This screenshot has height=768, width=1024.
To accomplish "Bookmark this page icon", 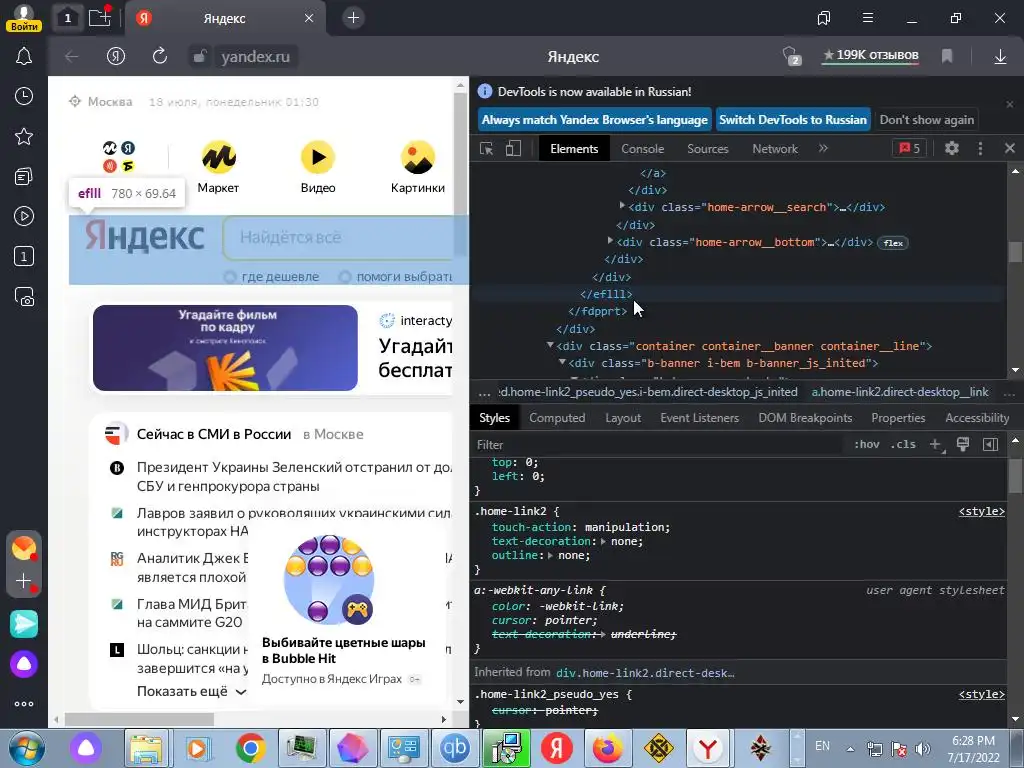I will tap(947, 57).
